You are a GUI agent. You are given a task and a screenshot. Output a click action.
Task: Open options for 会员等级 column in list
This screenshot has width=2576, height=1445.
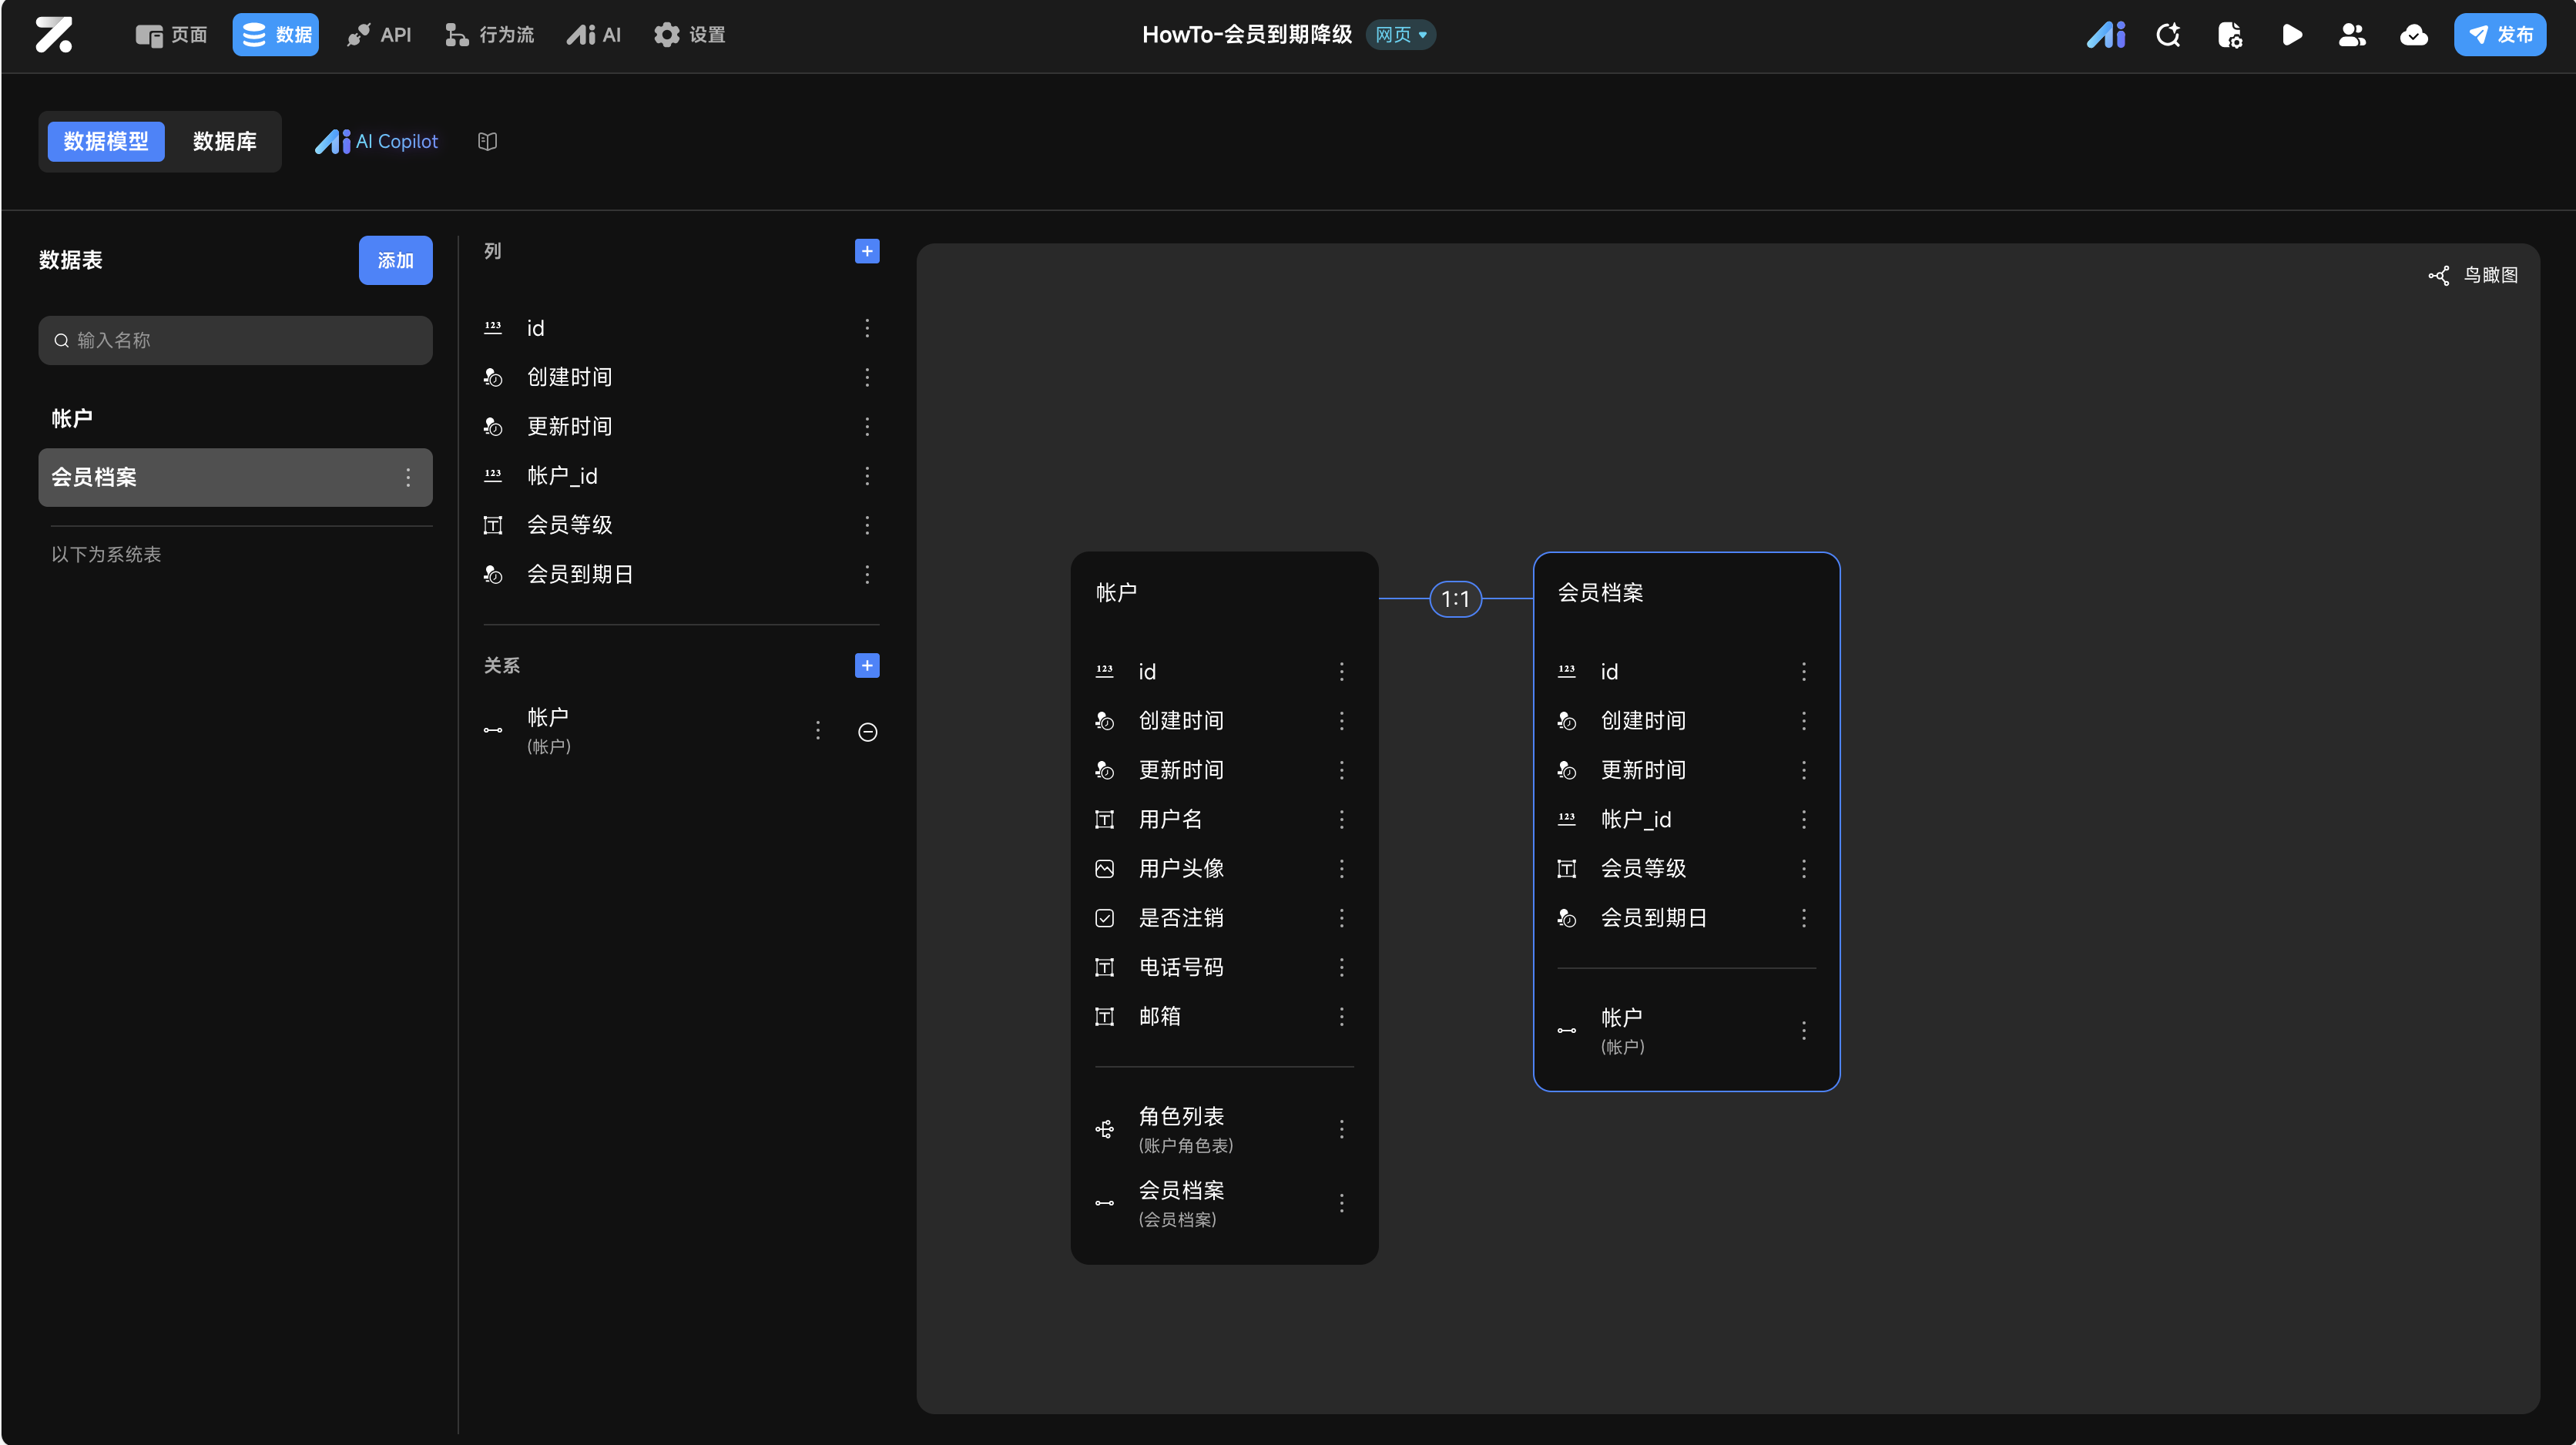[867, 525]
